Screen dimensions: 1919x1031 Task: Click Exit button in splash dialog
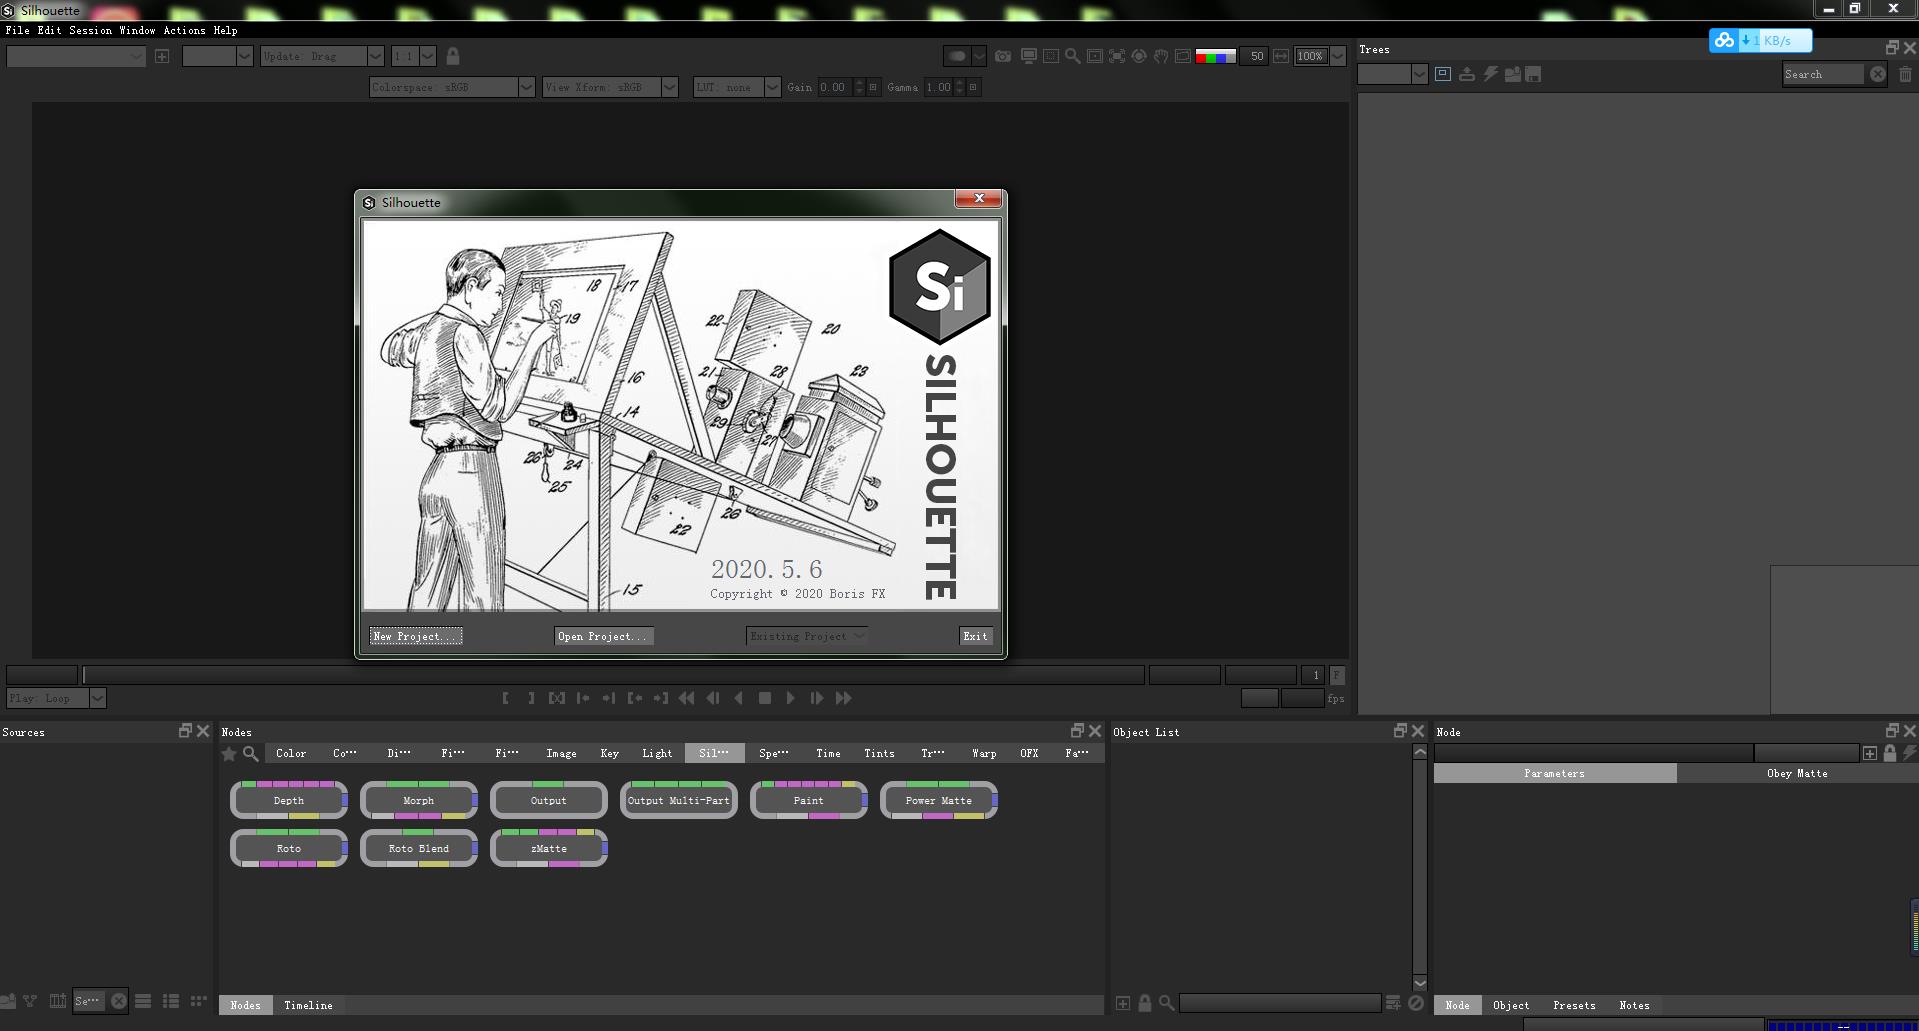[x=975, y=636]
